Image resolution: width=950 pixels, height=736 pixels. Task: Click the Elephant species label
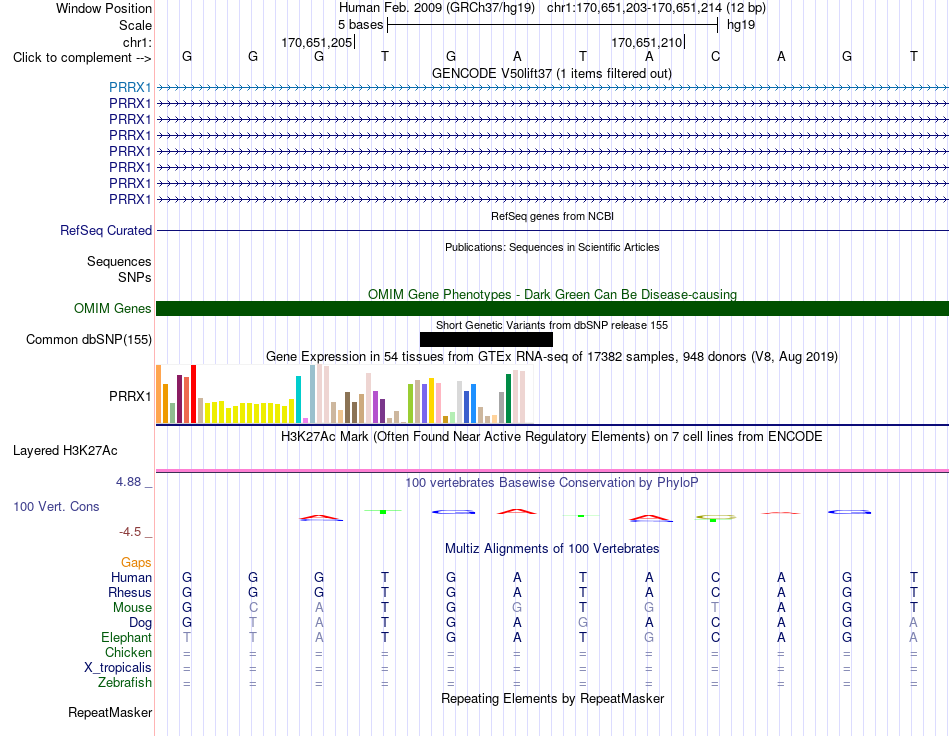127,637
